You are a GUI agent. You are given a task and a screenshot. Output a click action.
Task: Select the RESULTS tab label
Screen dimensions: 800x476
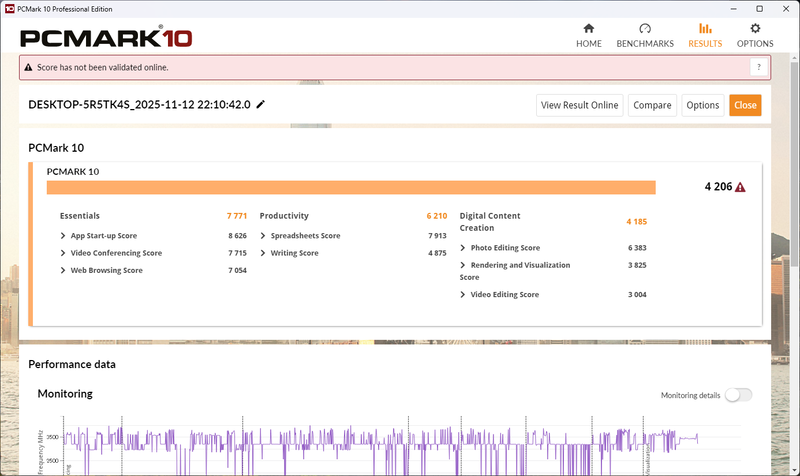pyautogui.click(x=705, y=44)
